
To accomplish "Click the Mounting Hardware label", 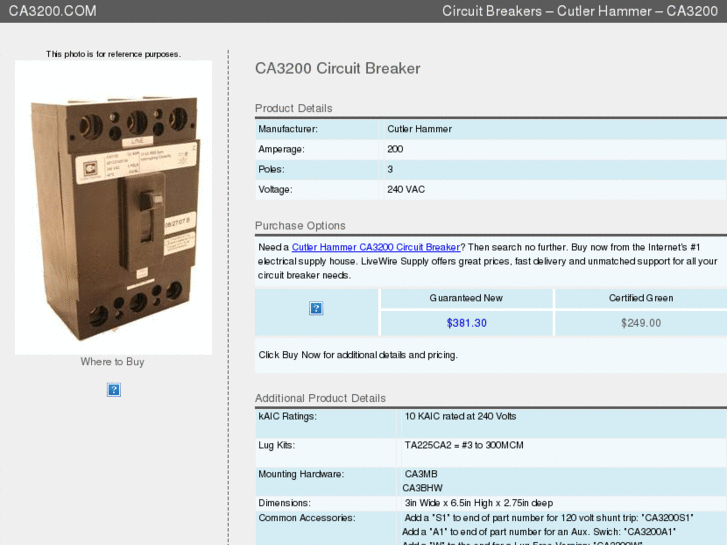I will (x=301, y=474).
